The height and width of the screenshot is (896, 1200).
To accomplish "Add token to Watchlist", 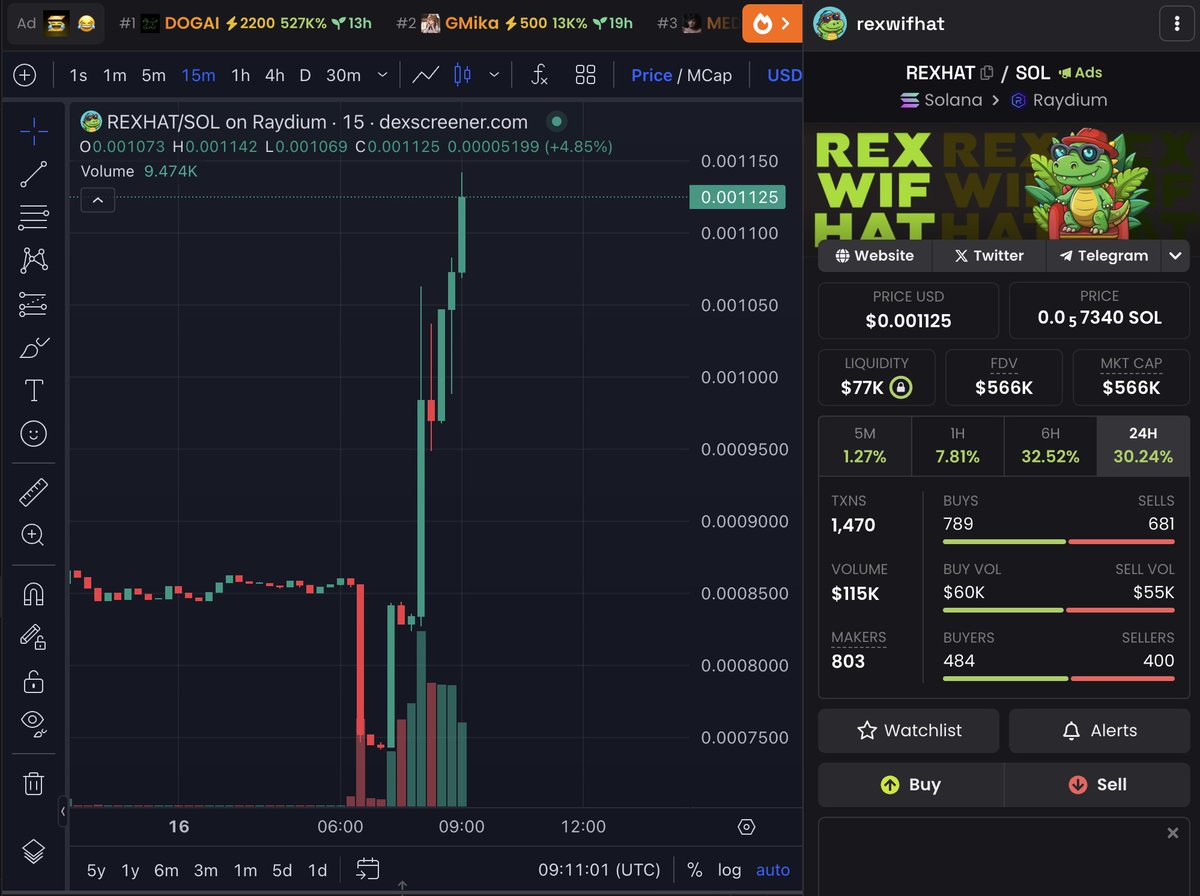I will pyautogui.click(x=908, y=731).
